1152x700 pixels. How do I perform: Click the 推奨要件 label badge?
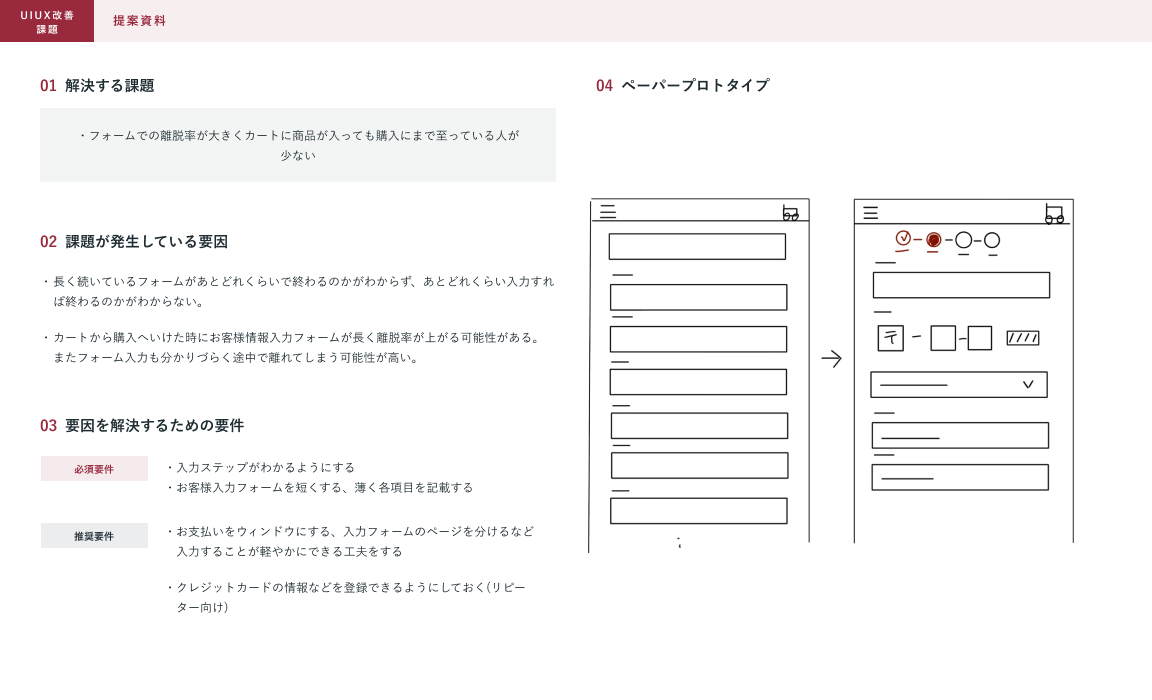(x=94, y=536)
